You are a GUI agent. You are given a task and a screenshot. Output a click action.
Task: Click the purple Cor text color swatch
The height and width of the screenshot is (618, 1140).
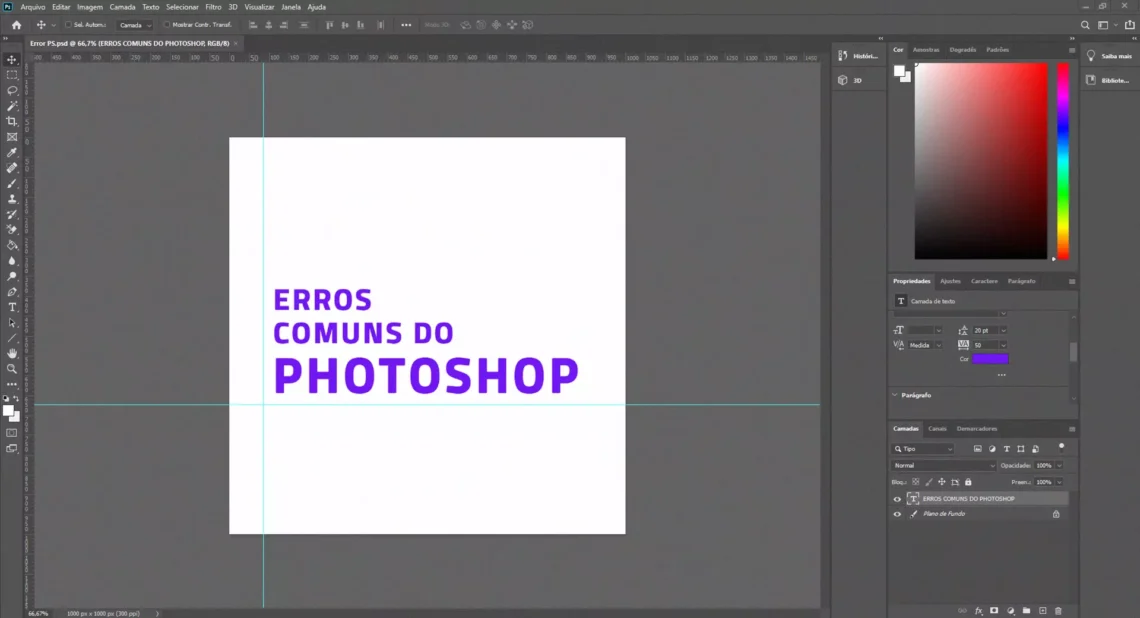tap(990, 358)
